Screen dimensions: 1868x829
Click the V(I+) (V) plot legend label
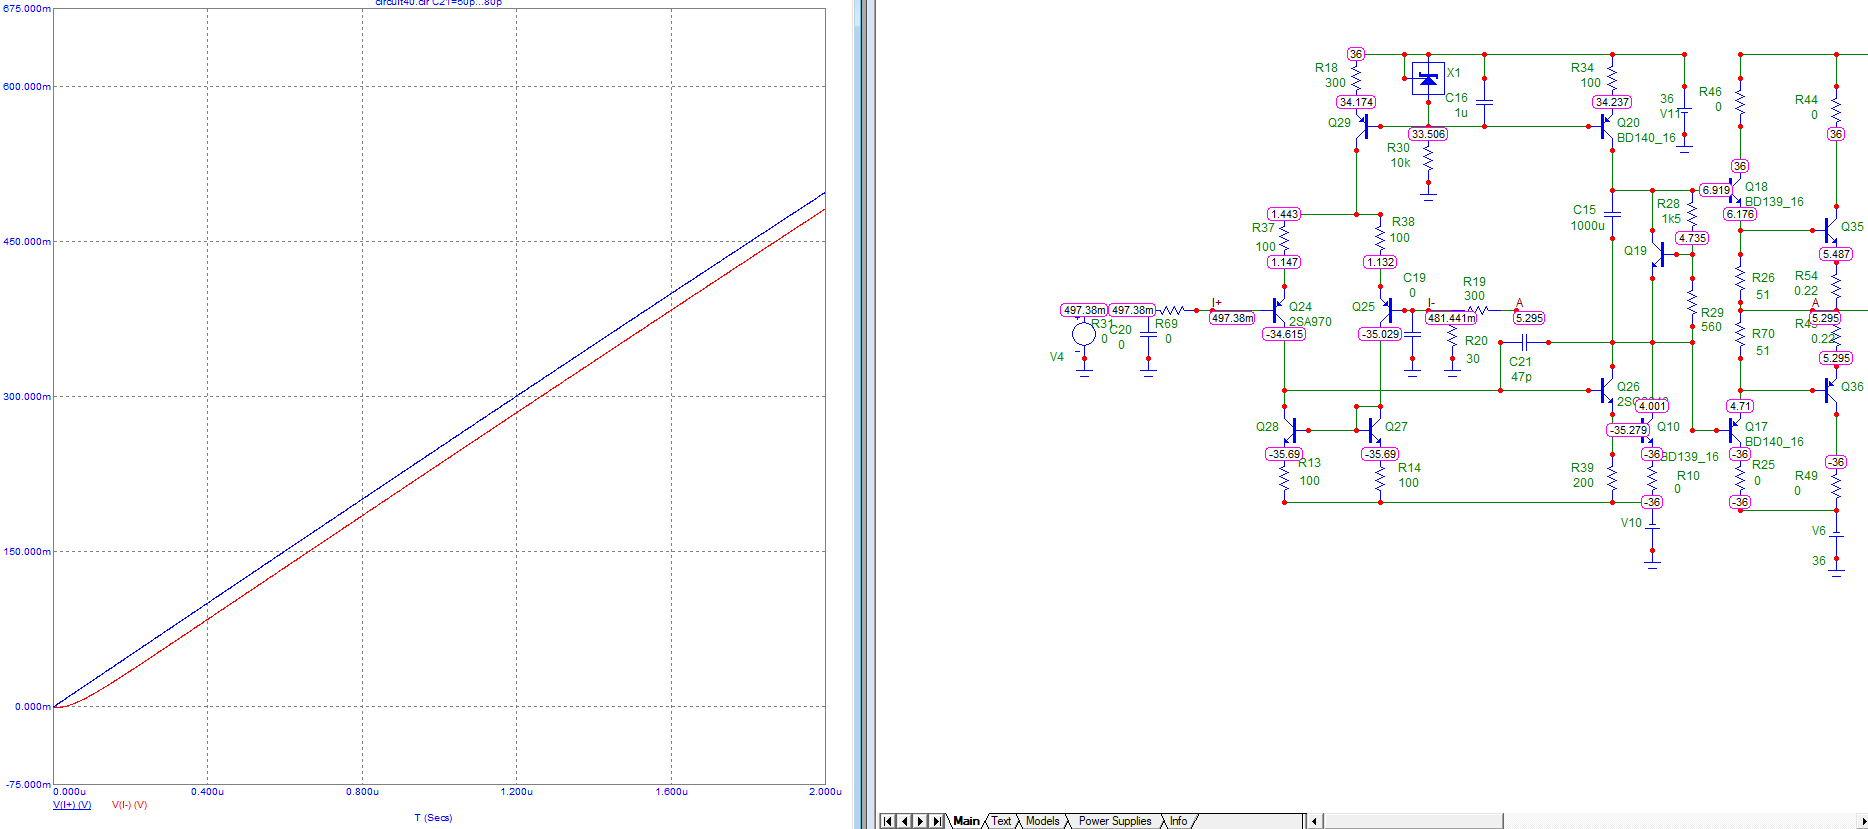72,805
